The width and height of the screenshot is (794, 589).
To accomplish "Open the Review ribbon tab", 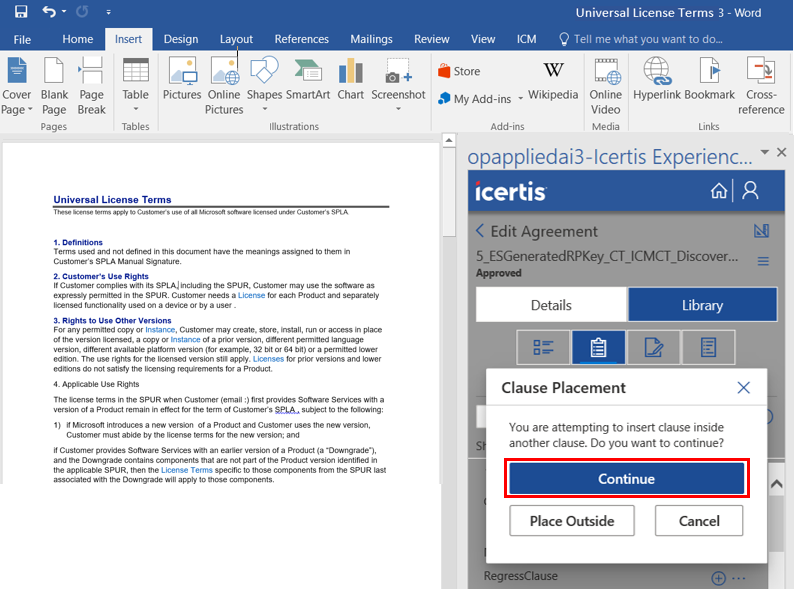I will [431, 39].
